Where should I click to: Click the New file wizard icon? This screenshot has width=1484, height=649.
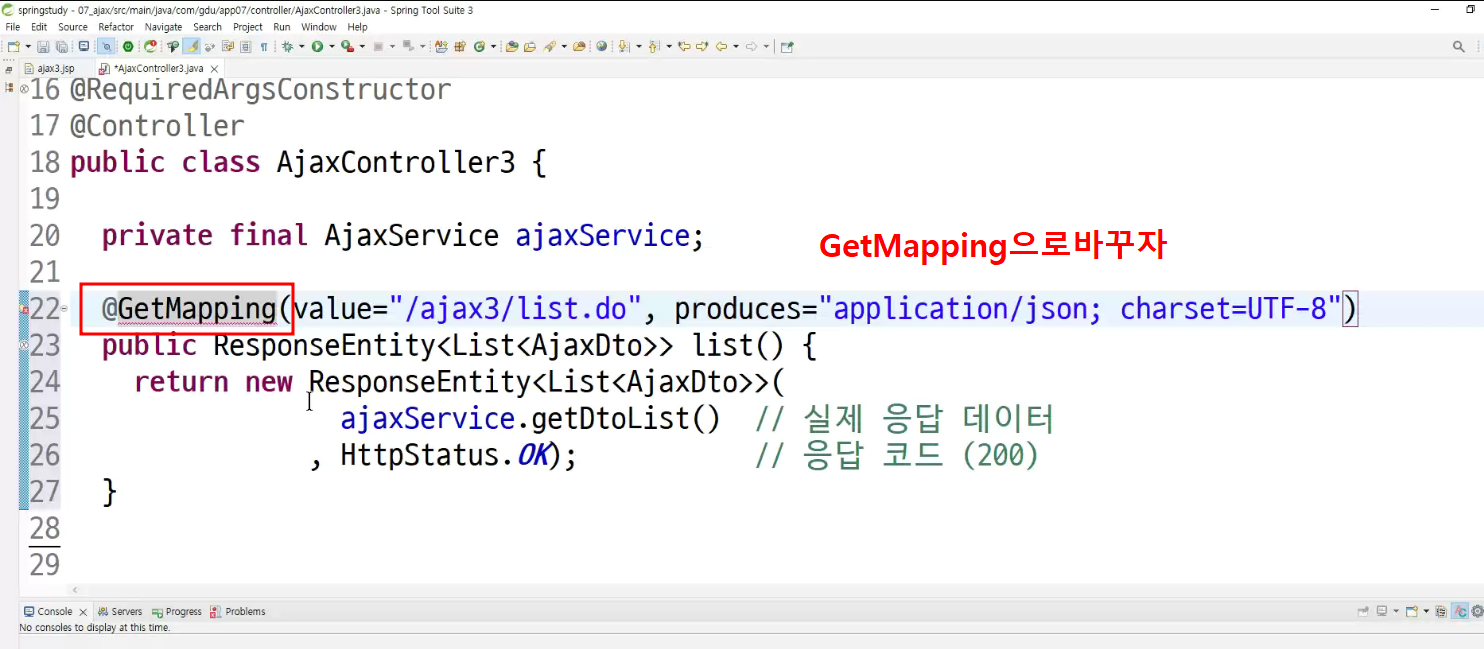[13, 46]
